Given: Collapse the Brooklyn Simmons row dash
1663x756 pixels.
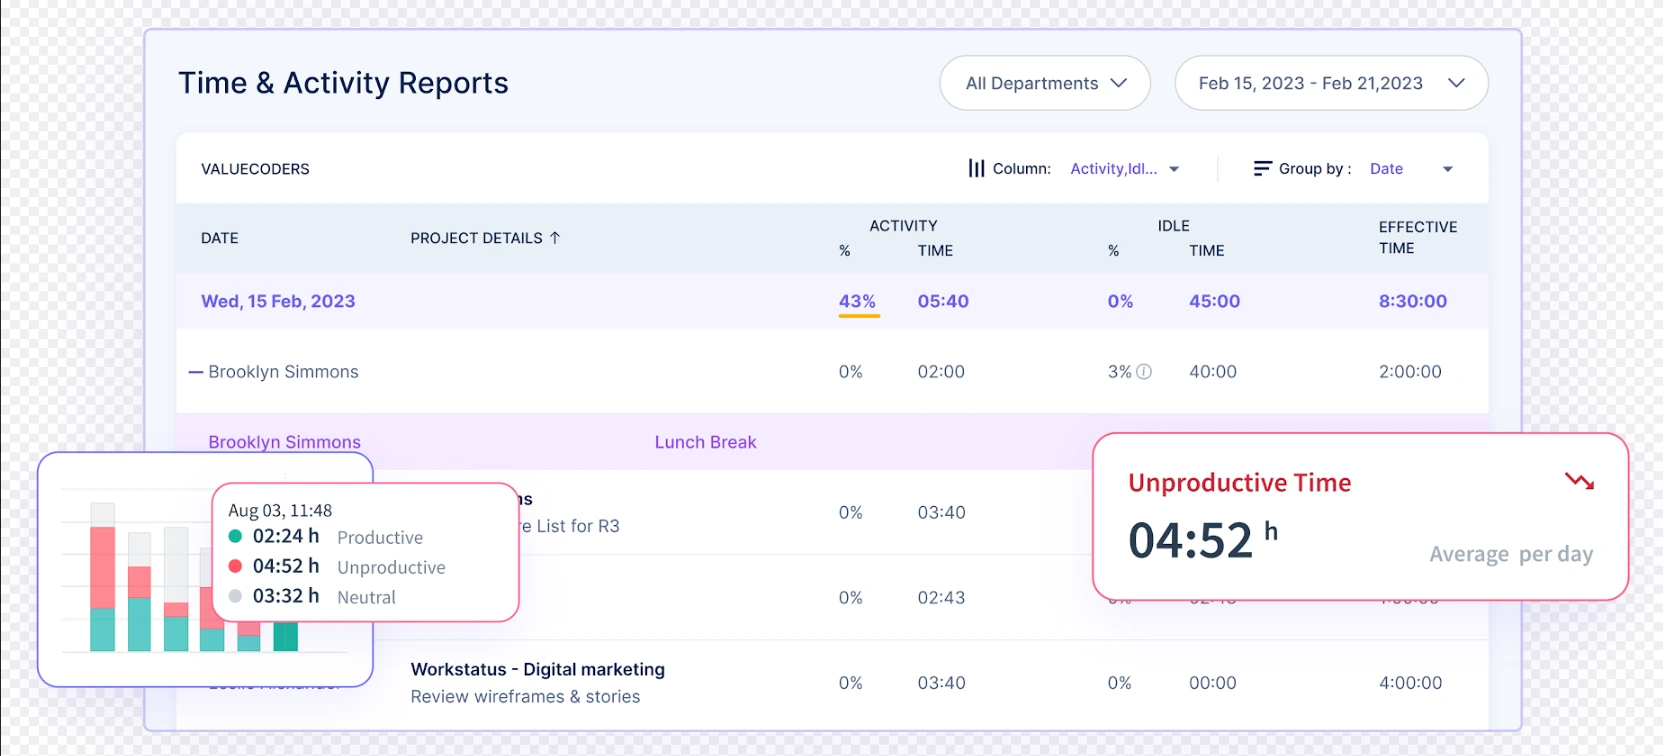Looking at the screenshot, I should (196, 372).
